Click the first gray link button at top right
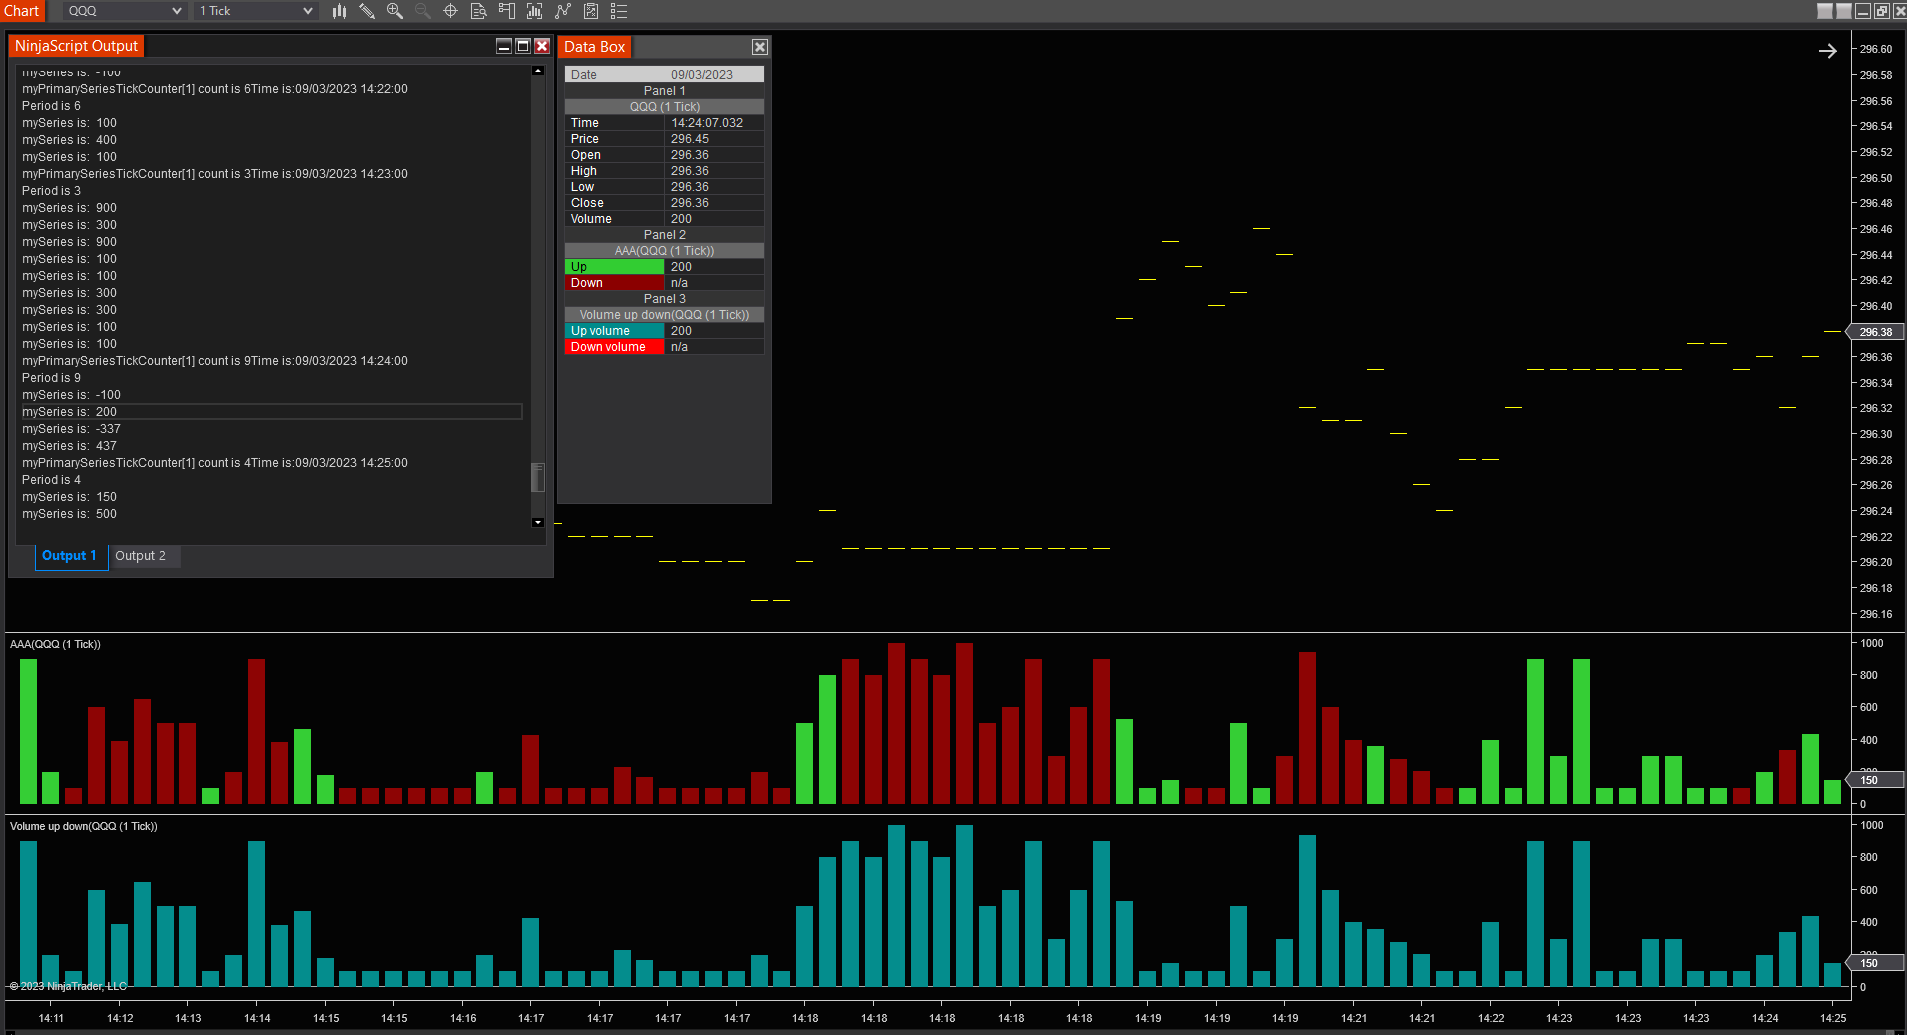The image size is (1907, 1035). click(x=1825, y=11)
